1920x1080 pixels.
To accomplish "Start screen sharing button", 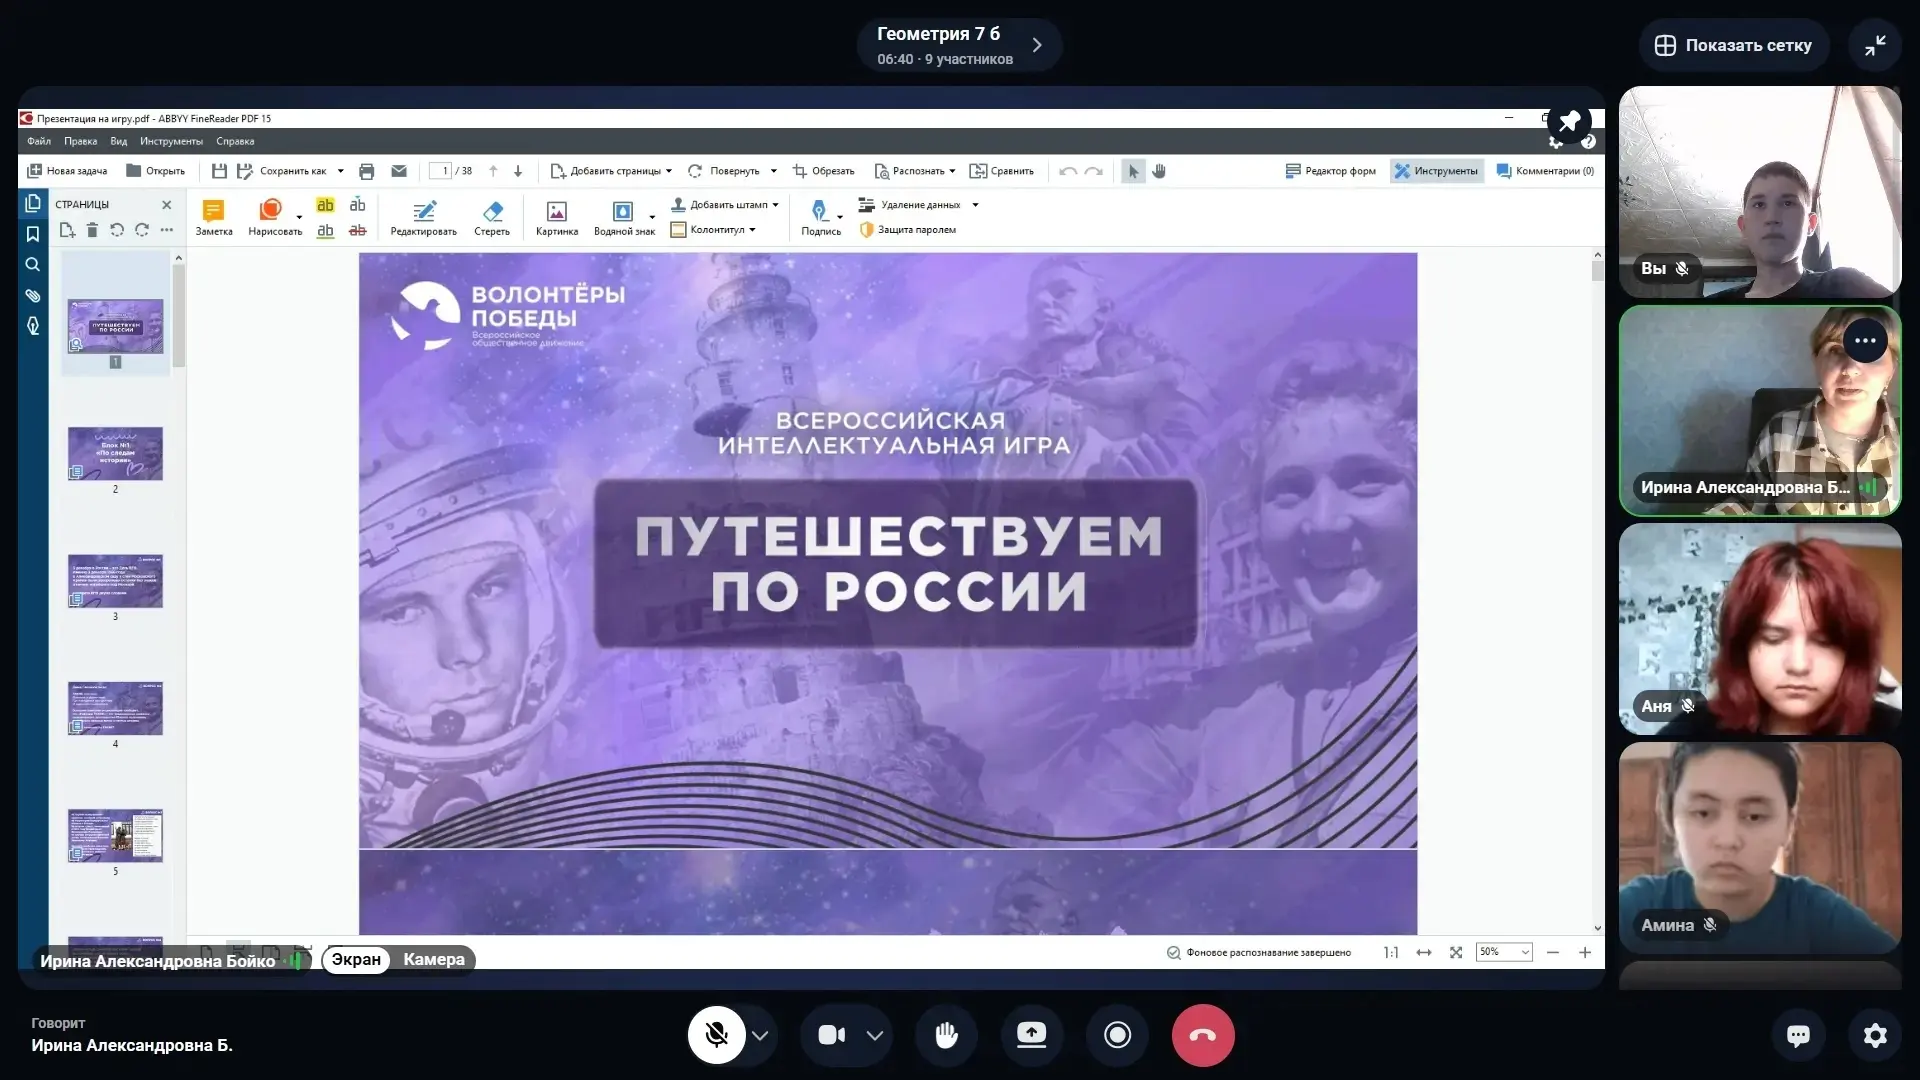I will click(1031, 1035).
